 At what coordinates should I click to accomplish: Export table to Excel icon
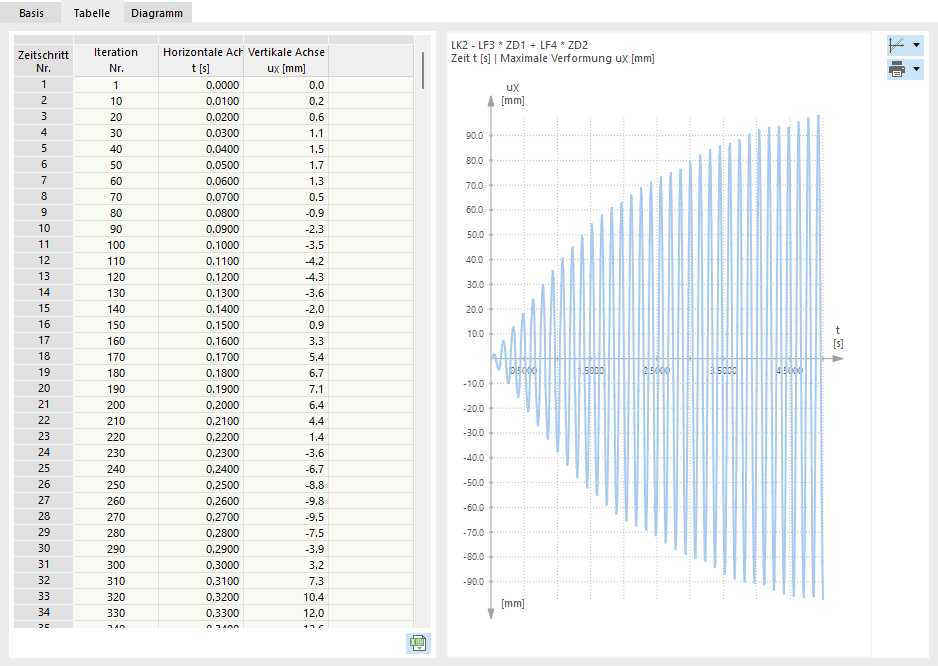[418, 643]
